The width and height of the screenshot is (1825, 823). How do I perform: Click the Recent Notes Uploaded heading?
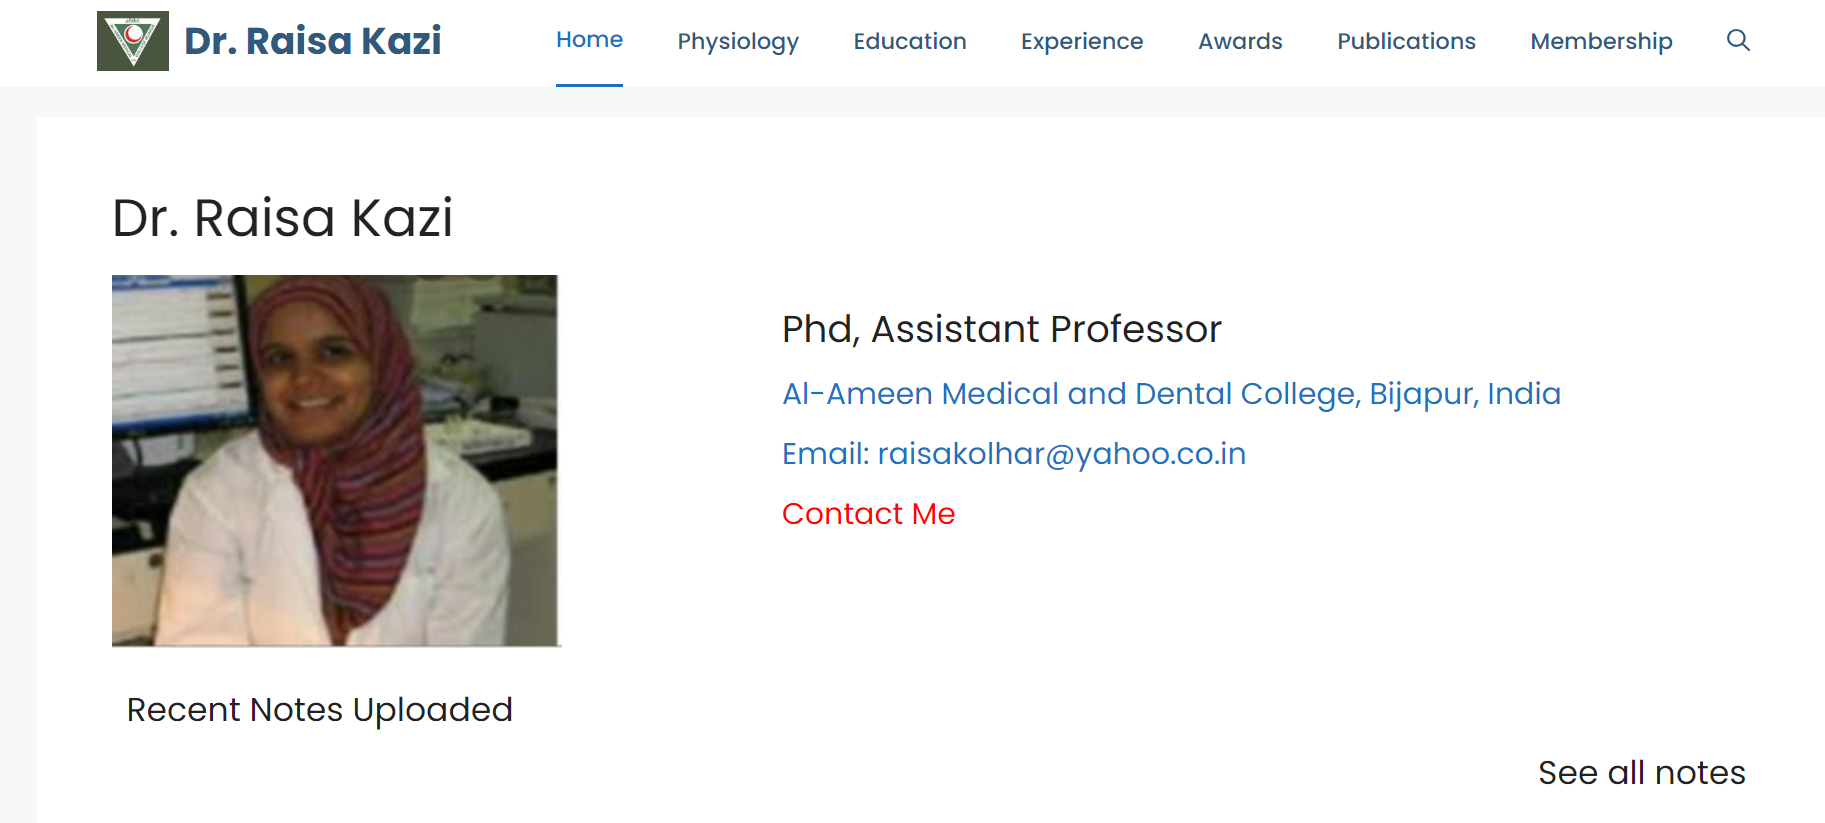319,710
